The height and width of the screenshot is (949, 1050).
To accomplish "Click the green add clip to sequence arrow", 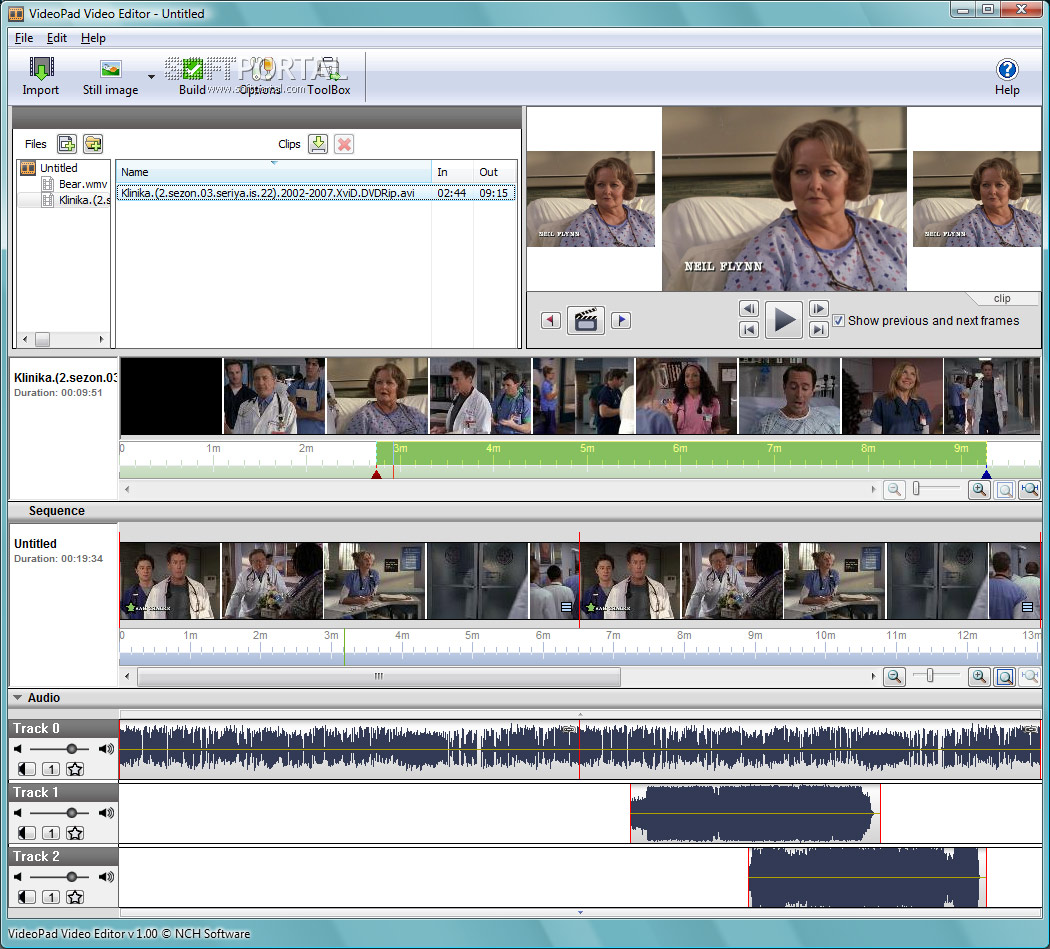I will tap(318, 144).
